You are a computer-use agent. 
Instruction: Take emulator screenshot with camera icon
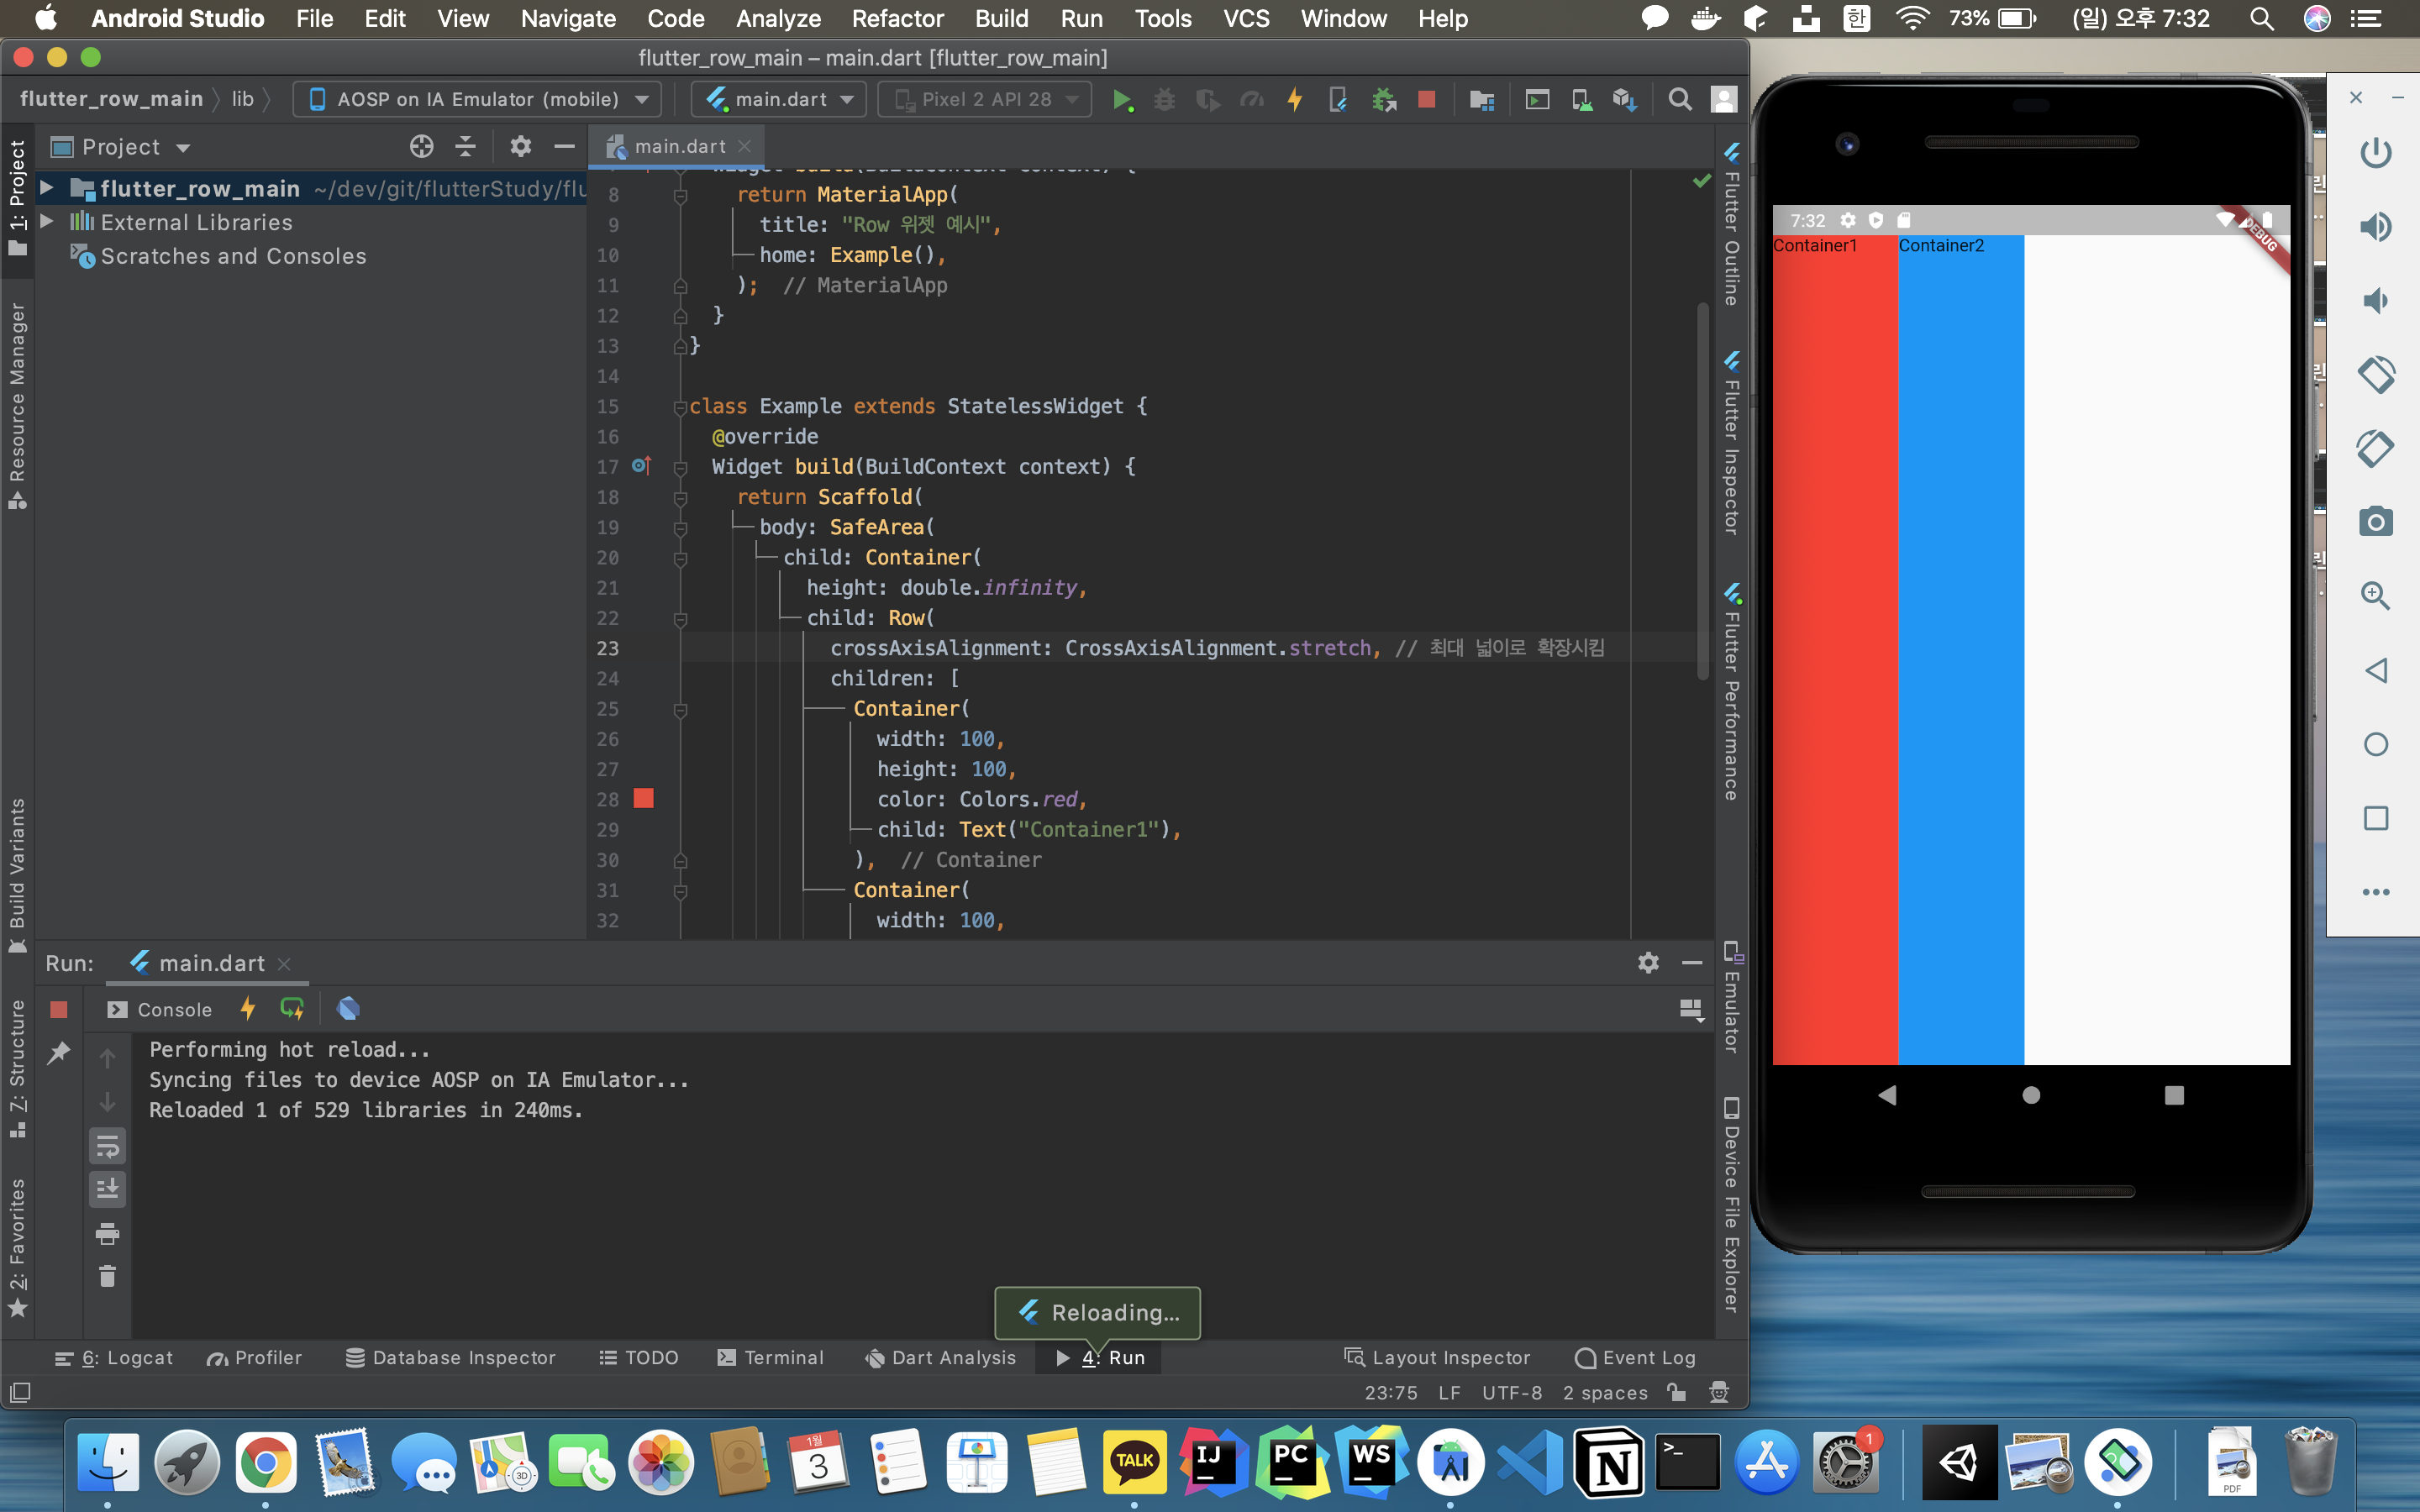2375,521
